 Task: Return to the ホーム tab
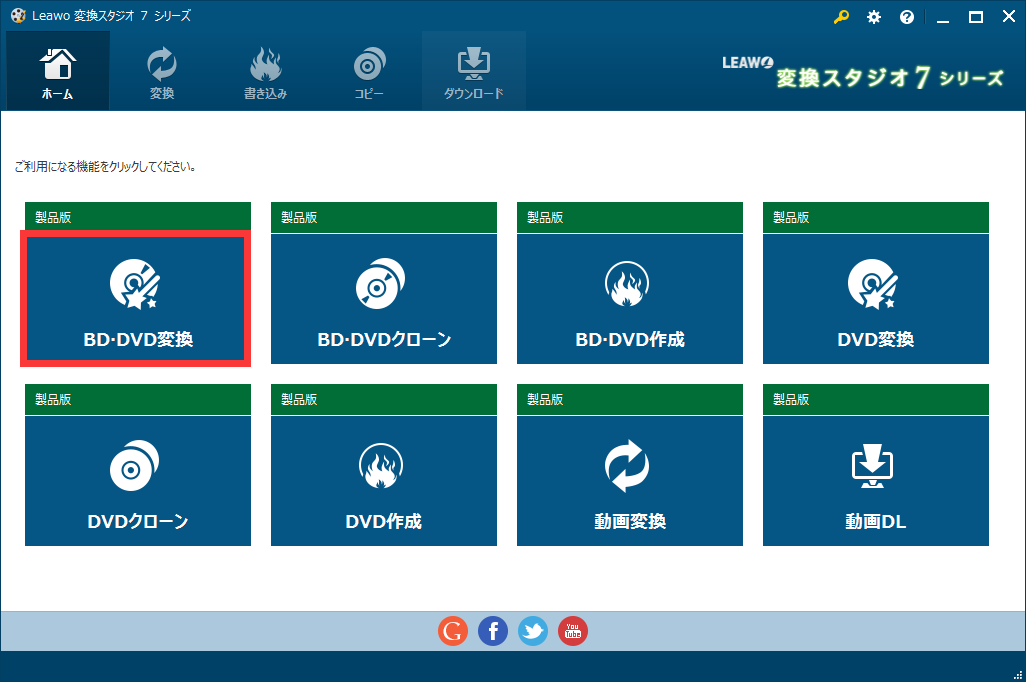pos(57,70)
